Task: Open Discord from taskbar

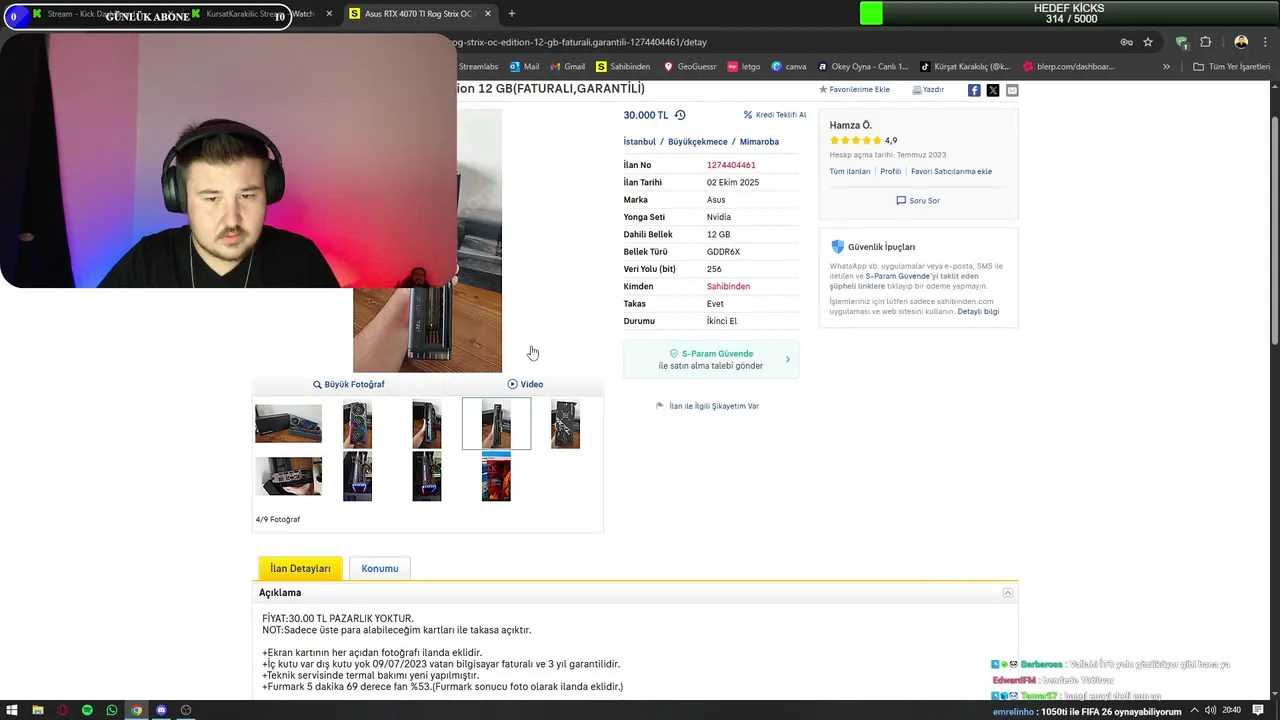Action: 161,710
